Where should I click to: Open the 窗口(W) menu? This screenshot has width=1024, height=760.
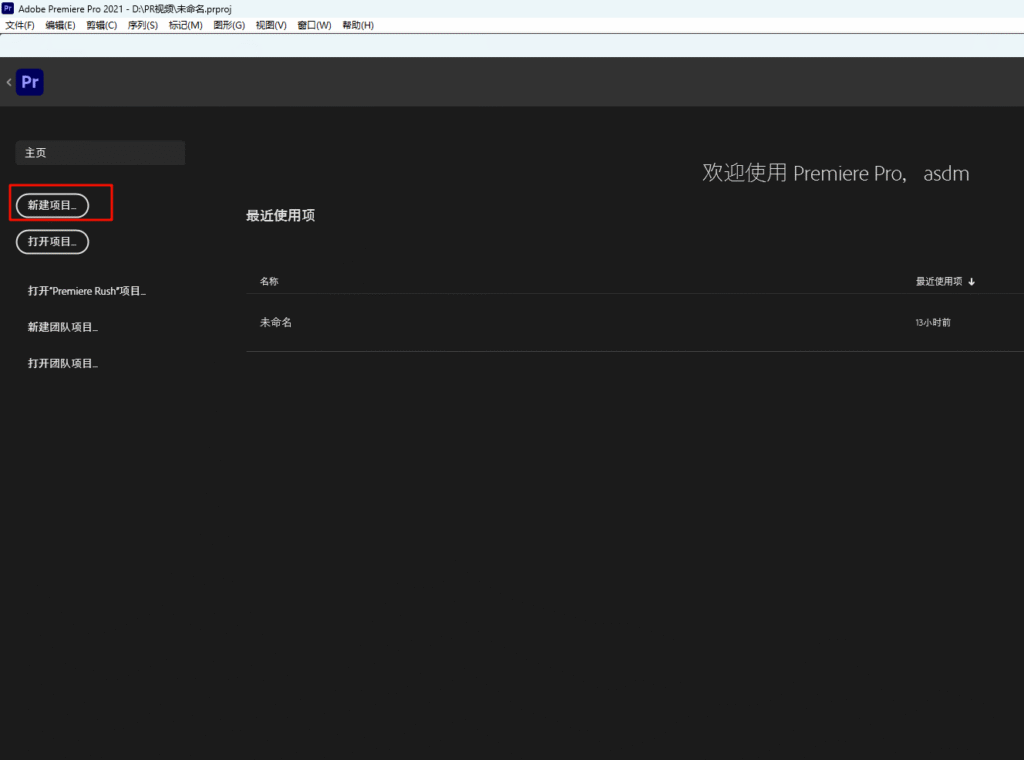coord(314,25)
